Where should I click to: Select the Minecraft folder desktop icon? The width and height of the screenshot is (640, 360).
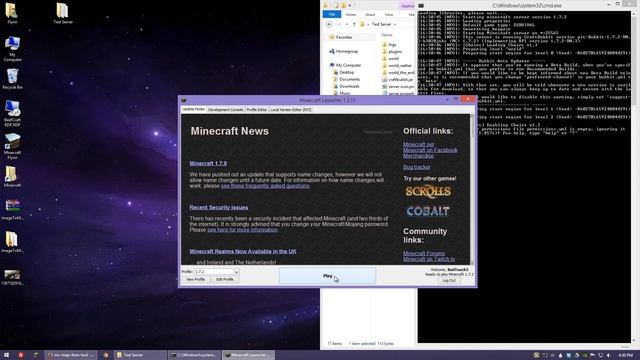[12, 176]
